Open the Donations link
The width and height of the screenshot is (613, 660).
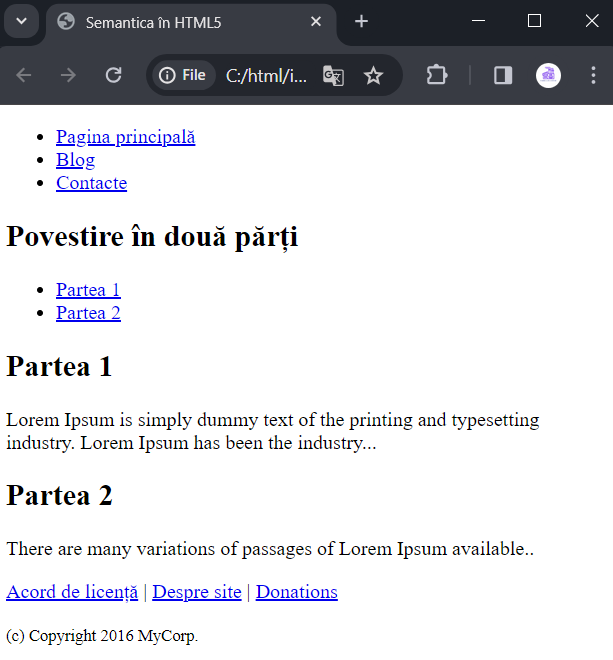[296, 592]
